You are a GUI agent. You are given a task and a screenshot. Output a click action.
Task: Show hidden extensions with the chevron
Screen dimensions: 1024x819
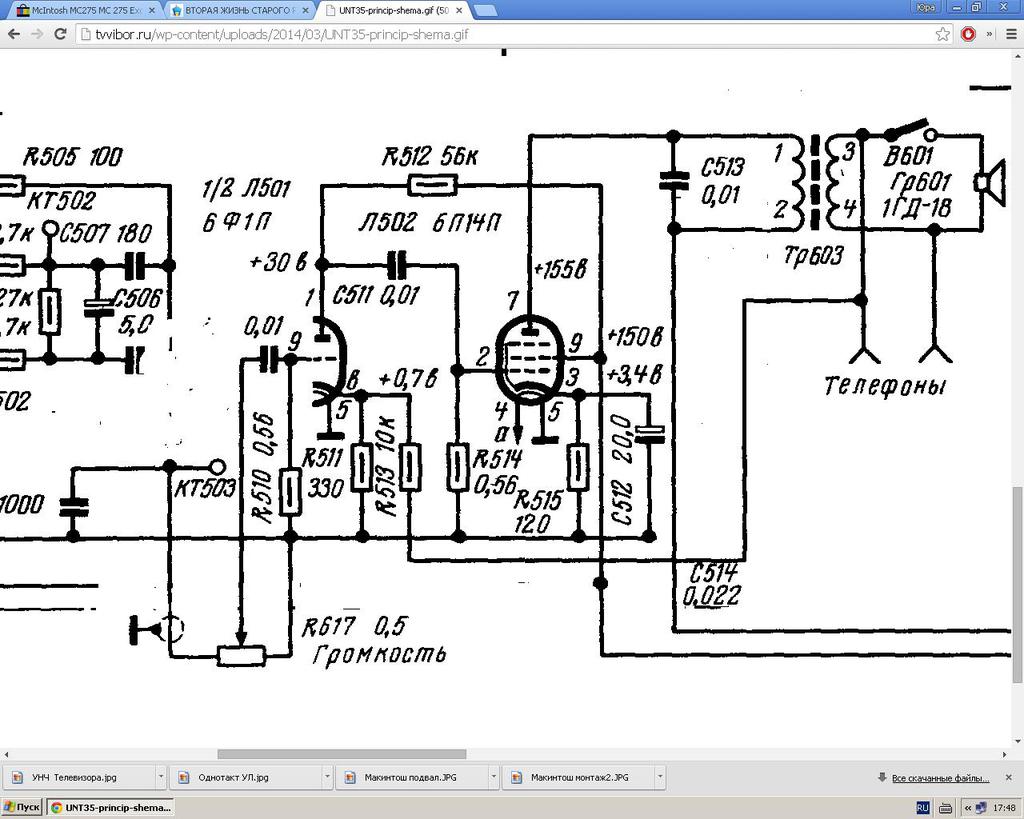coord(989,34)
